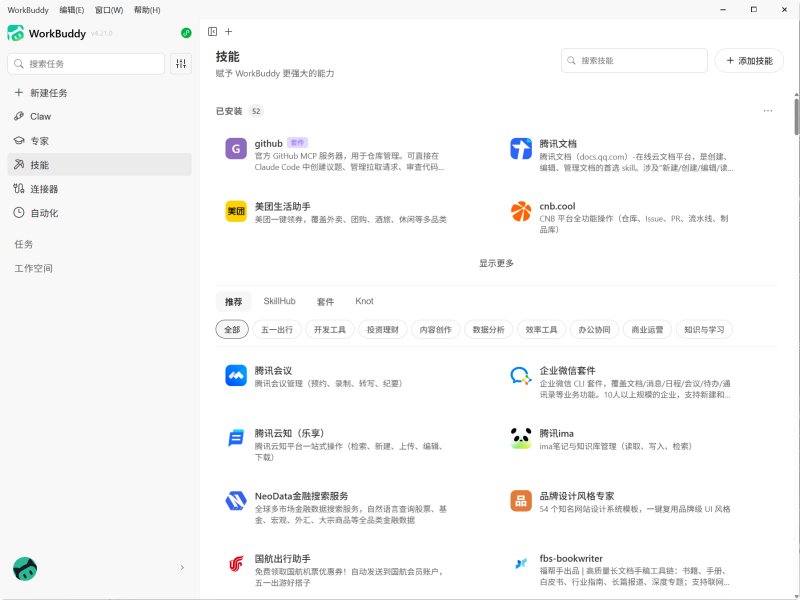Click the WorkBuddy logo icon
Image resolution: width=800 pixels, height=600 pixels.
click(x=15, y=33)
